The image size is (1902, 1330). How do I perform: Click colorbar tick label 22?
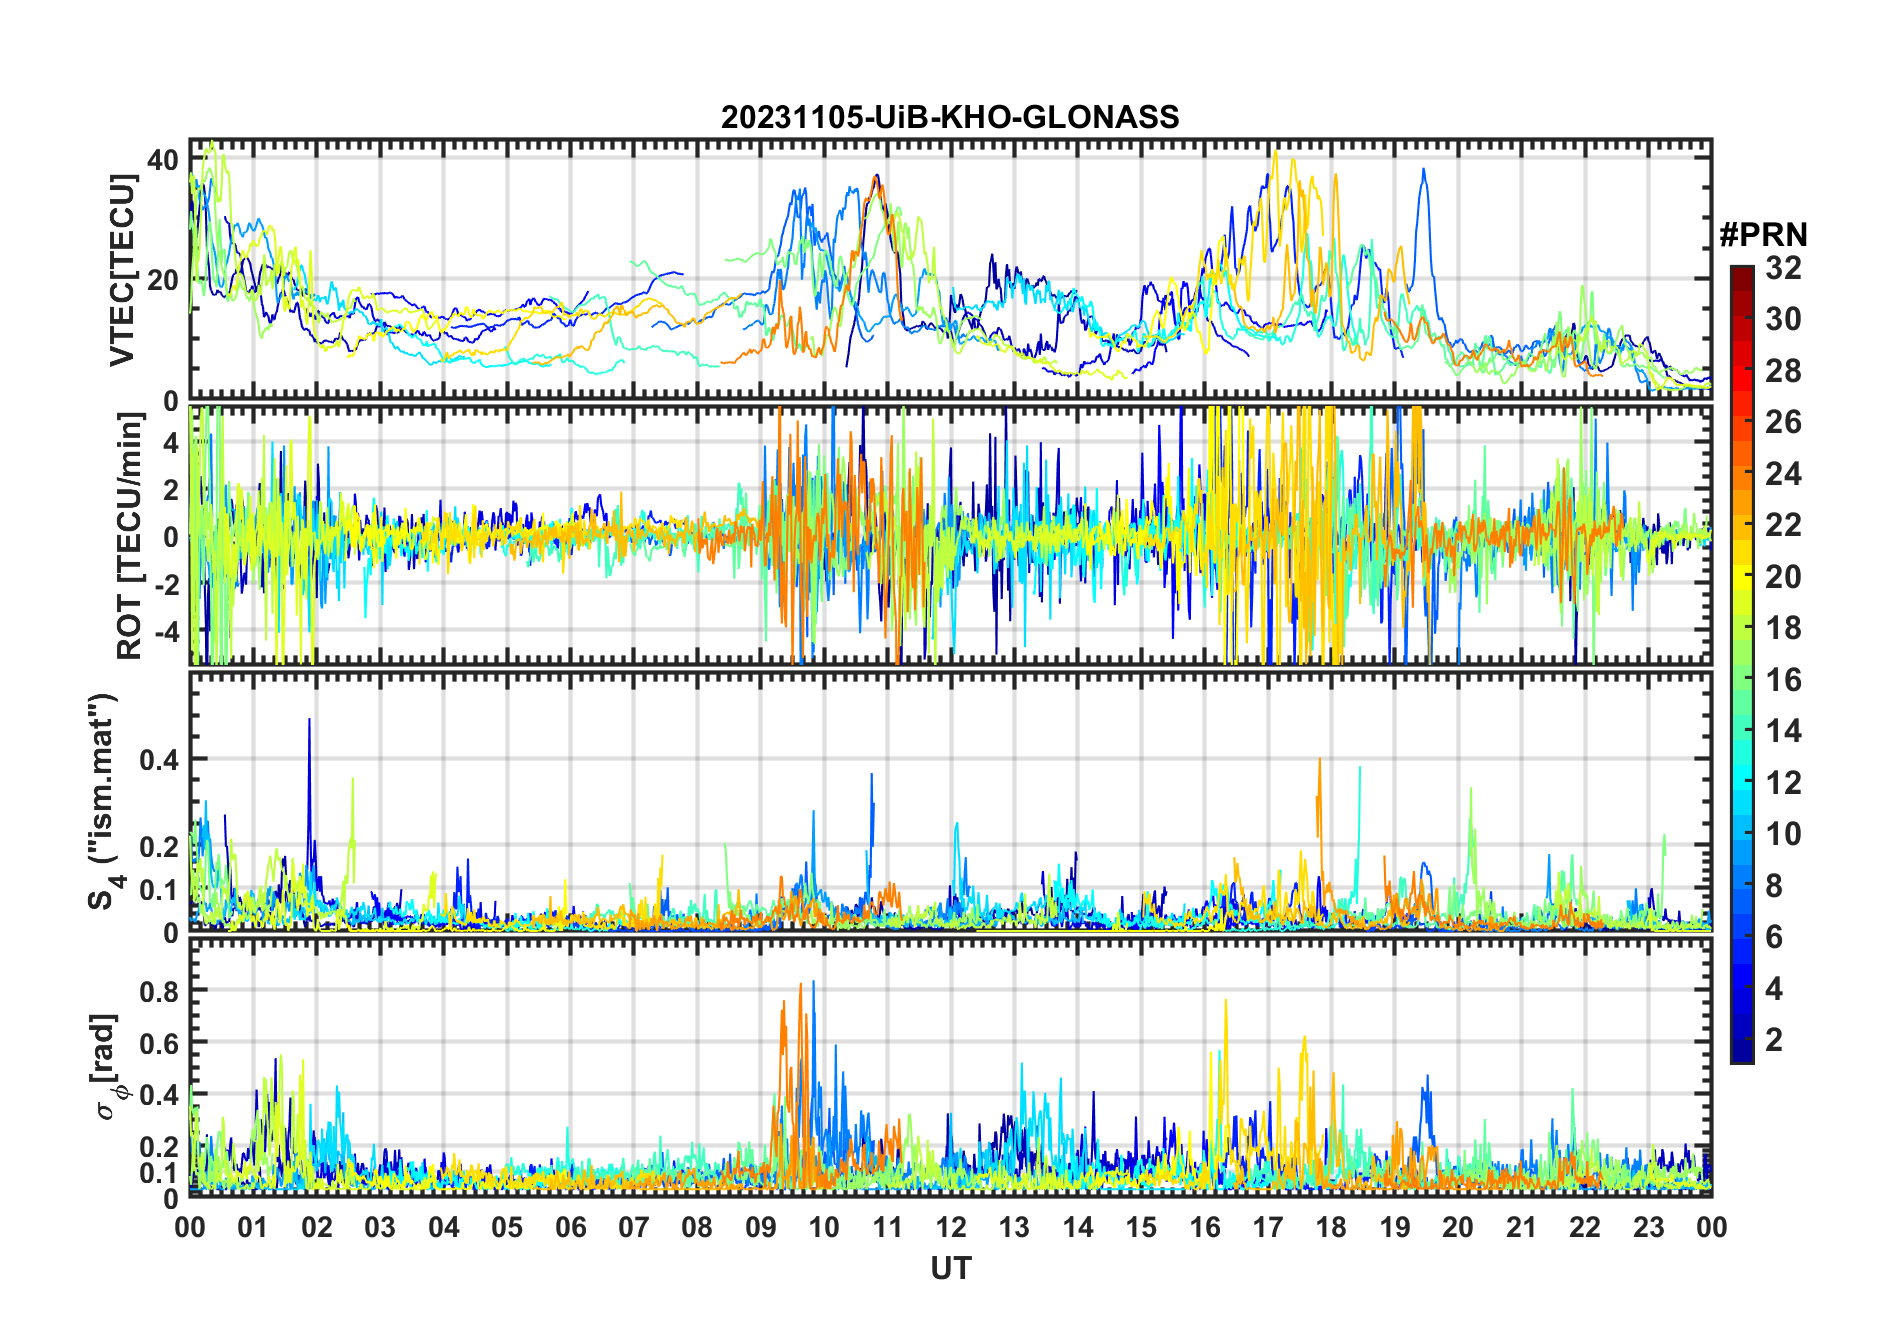point(1783,525)
